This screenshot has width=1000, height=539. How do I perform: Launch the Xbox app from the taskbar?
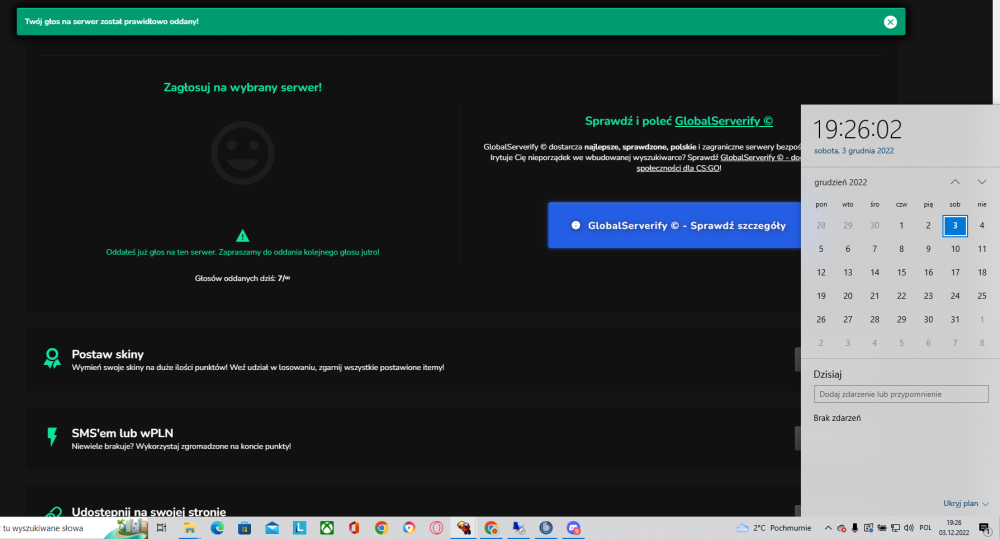point(327,528)
